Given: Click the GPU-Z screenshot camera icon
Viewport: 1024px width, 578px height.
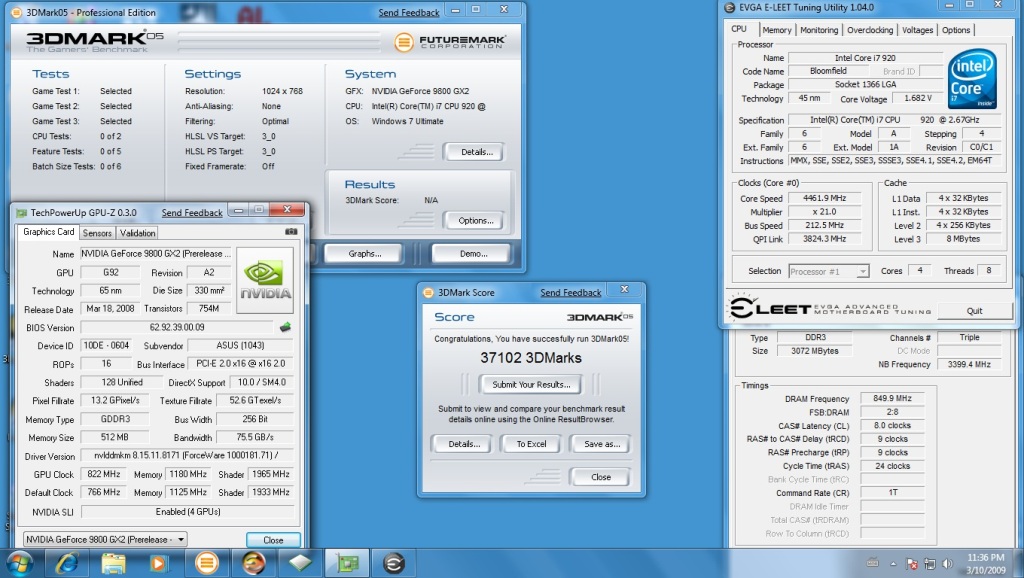Looking at the screenshot, I should 291,232.
